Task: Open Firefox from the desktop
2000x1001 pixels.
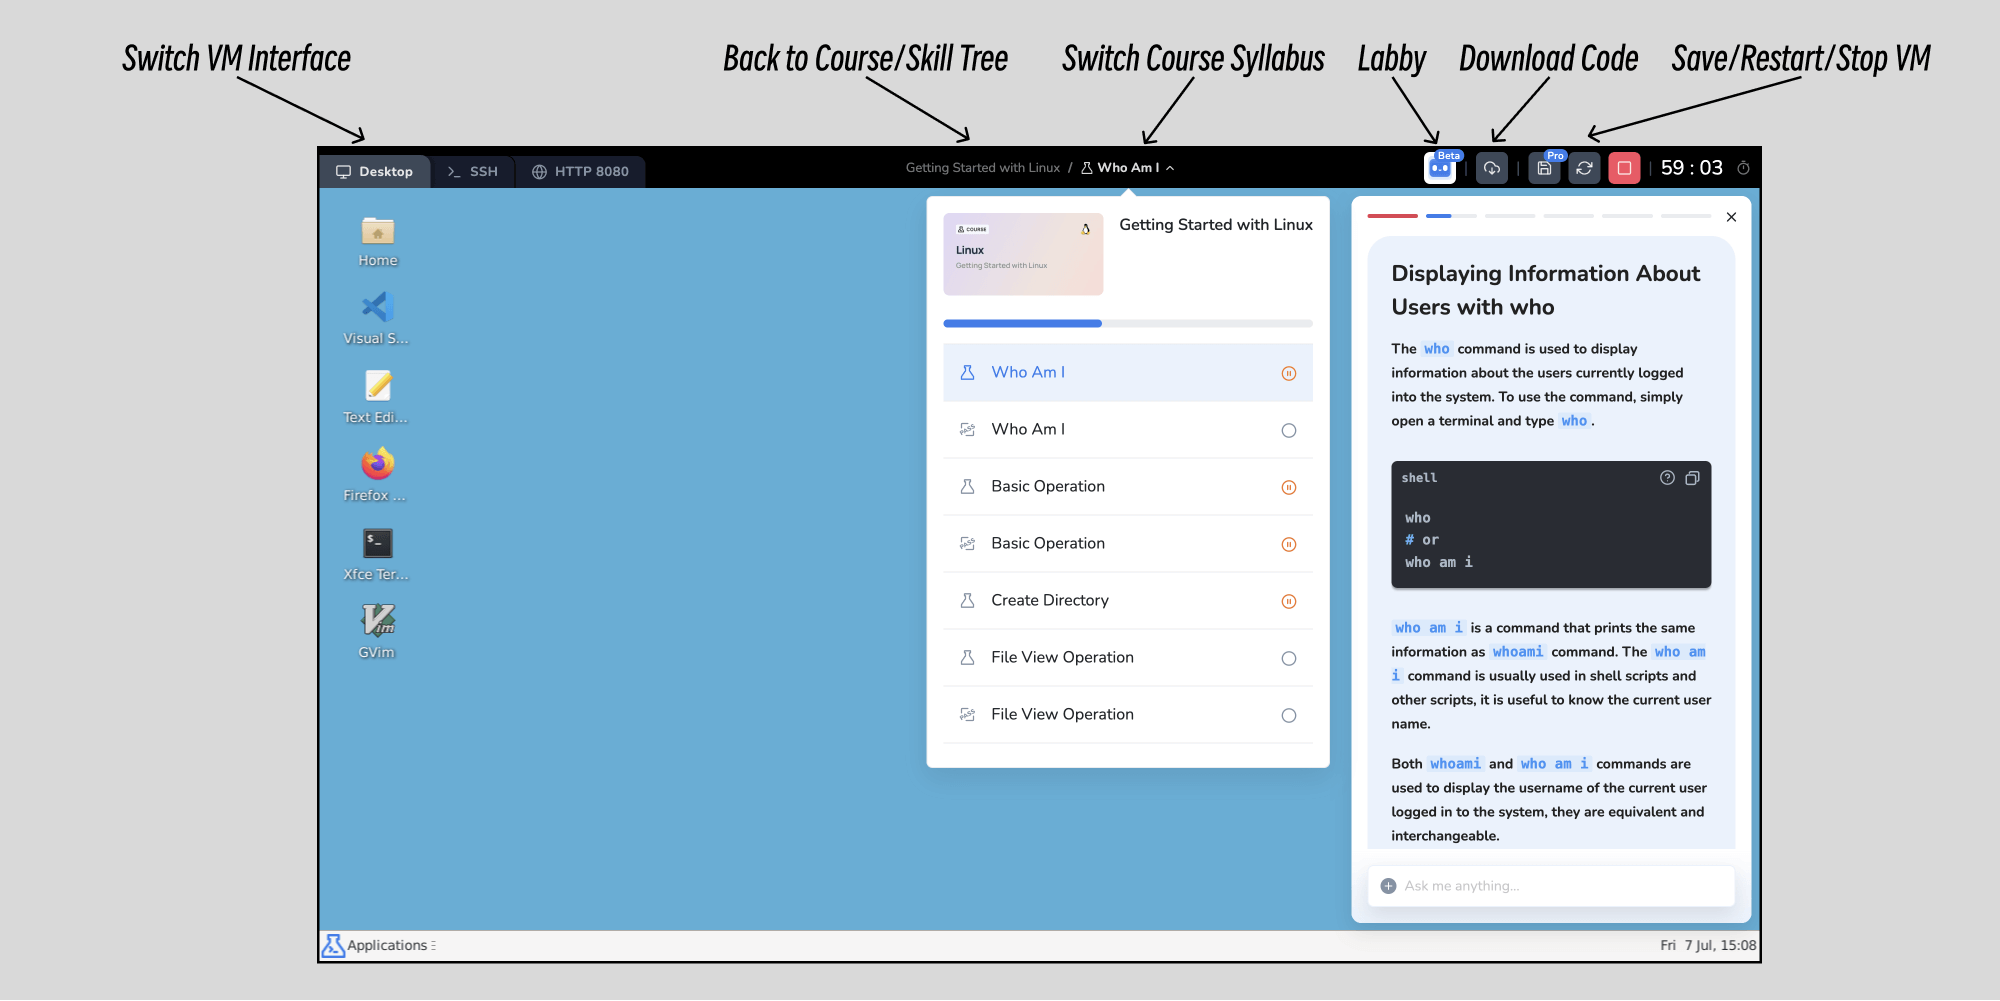Action: pos(377,465)
